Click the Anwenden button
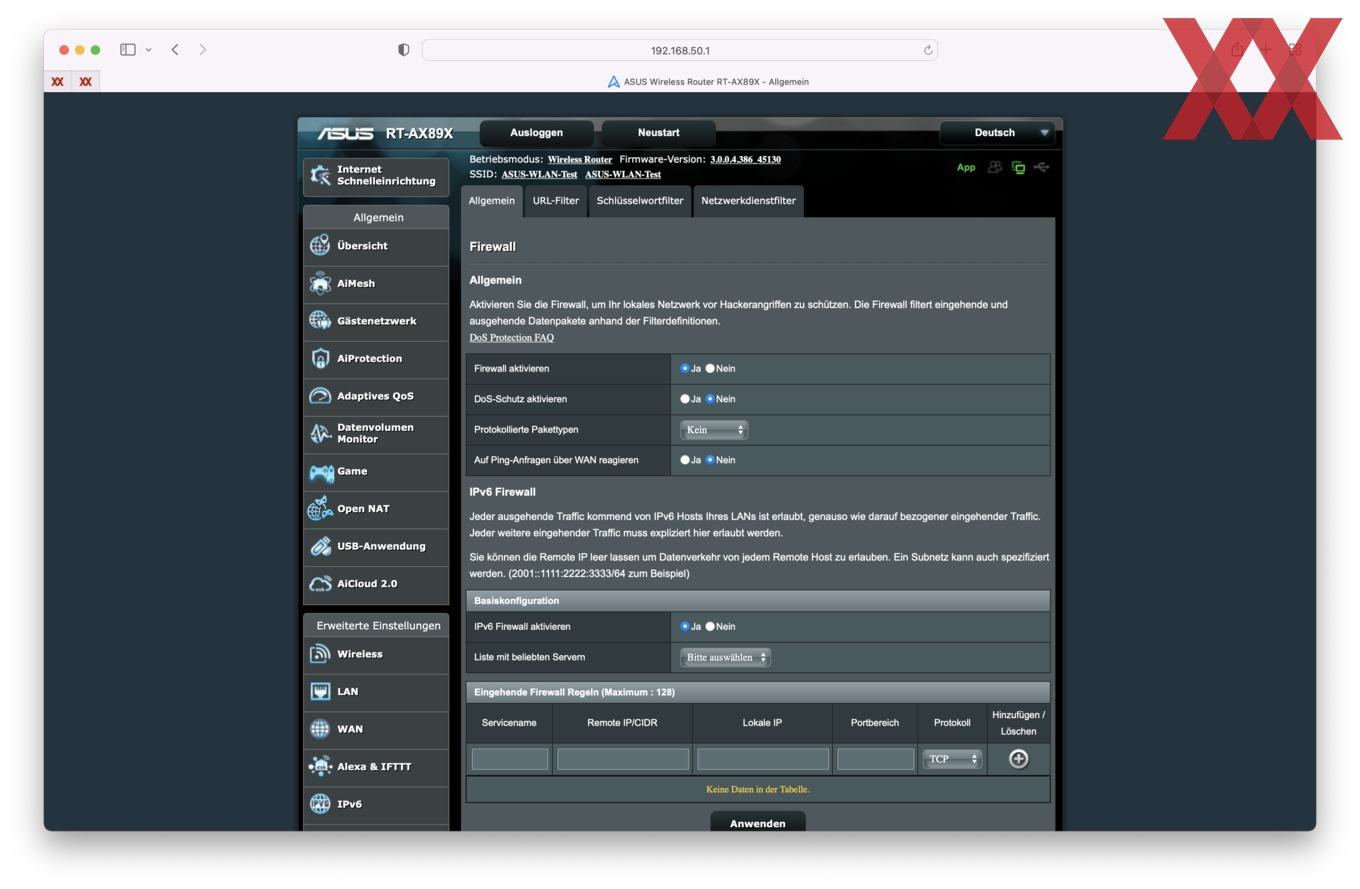 (757, 822)
